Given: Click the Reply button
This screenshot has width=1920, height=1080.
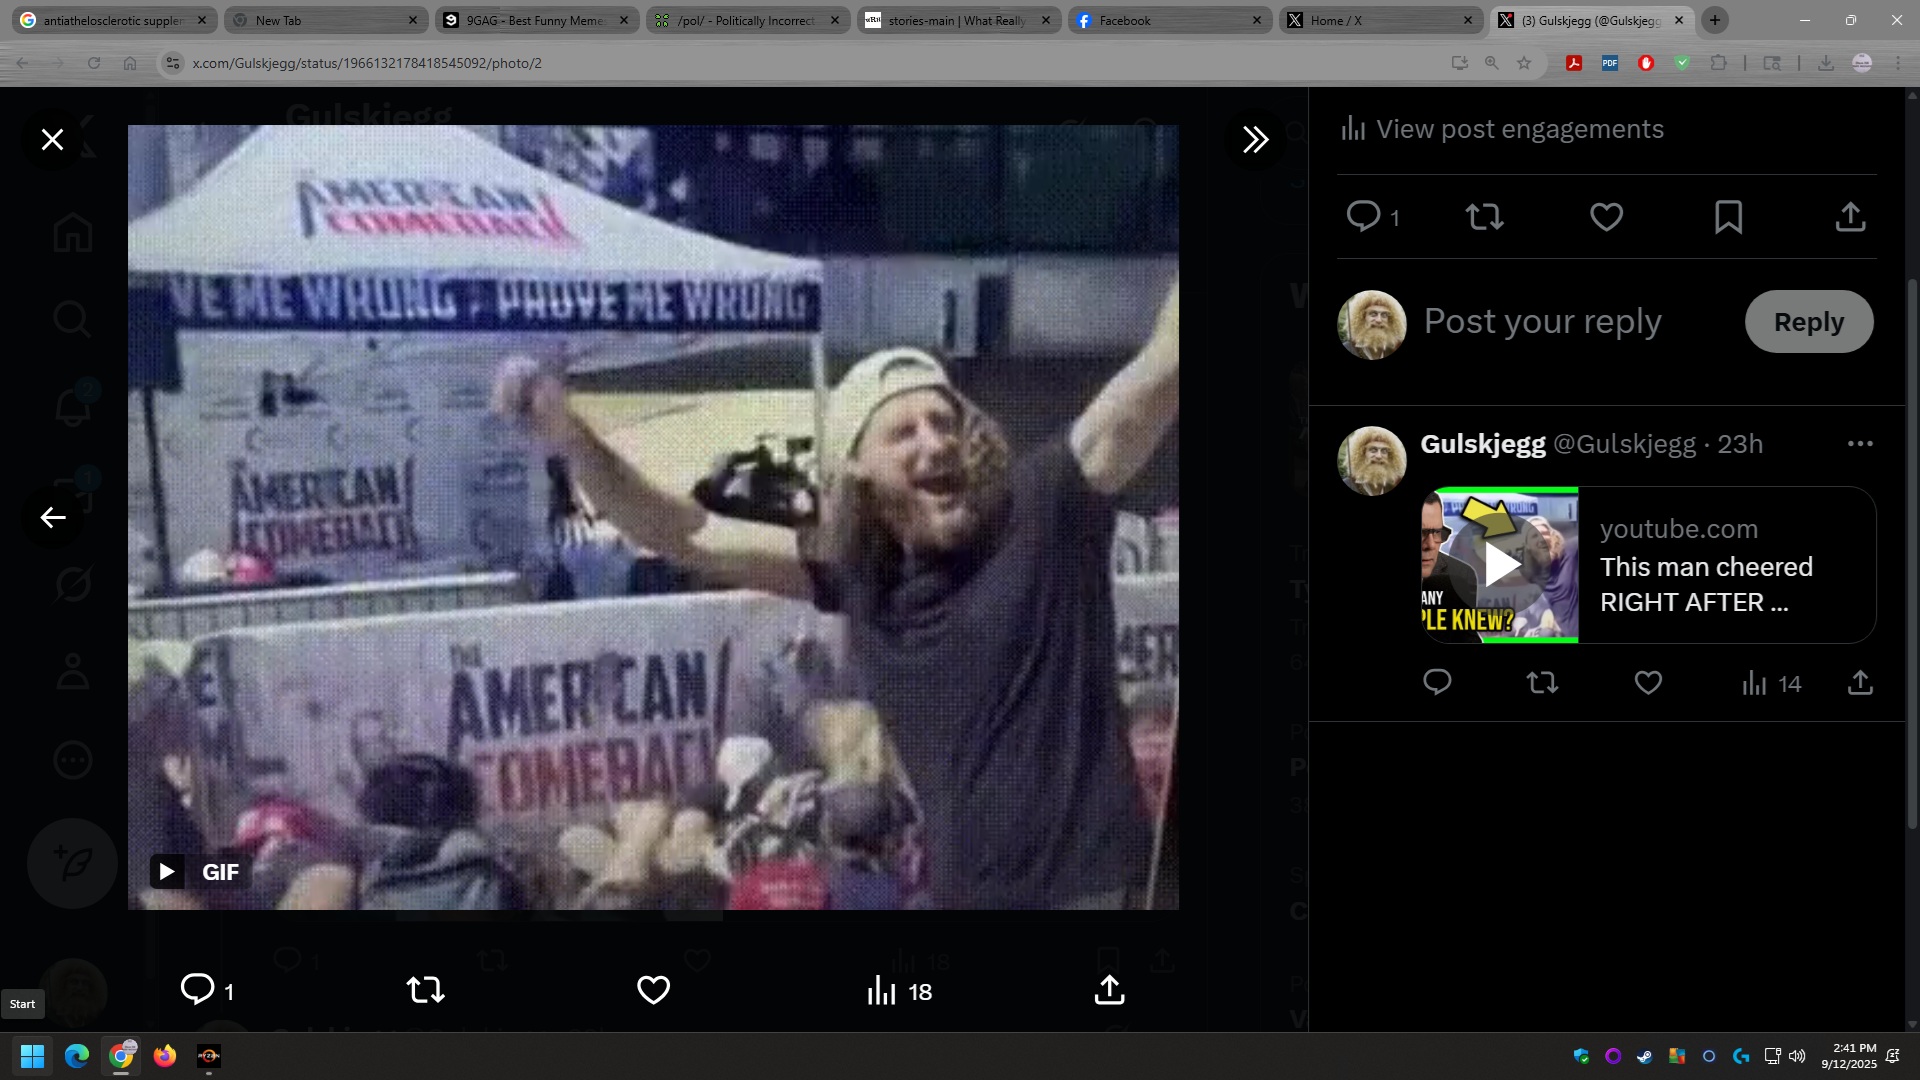Looking at the screenshot, I should point(1808,322).
